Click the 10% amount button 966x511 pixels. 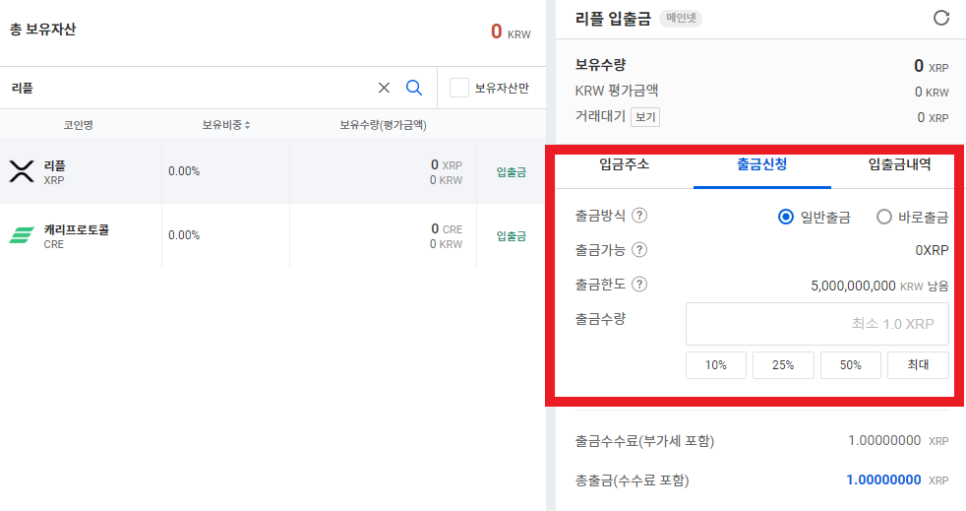click(716, 365)
